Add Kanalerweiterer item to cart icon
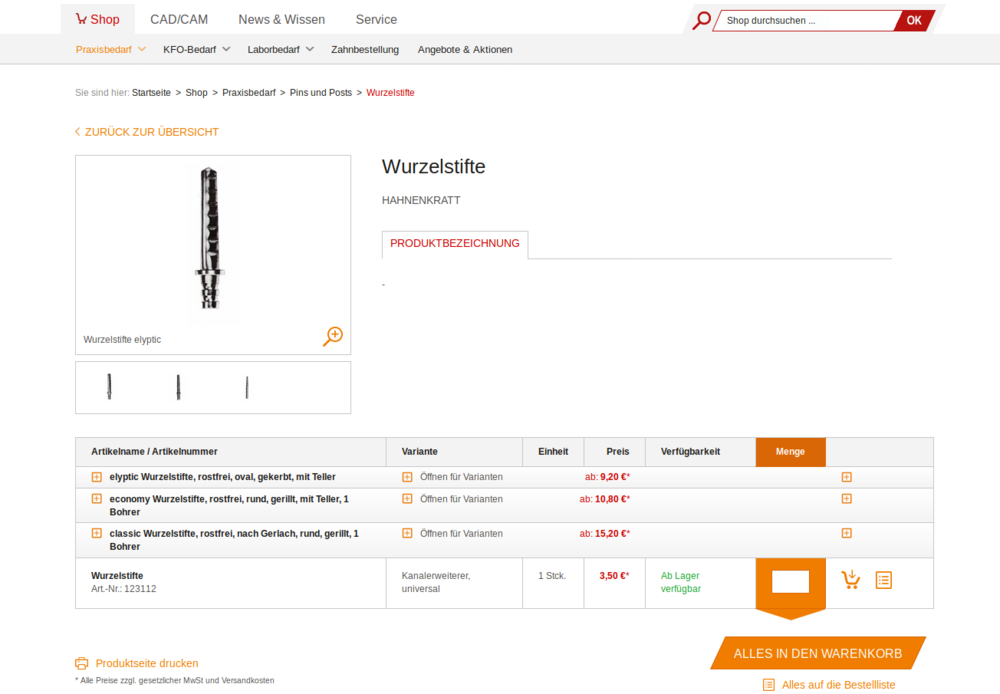This screenshot has width=1000, height=694. coord(850,580)
